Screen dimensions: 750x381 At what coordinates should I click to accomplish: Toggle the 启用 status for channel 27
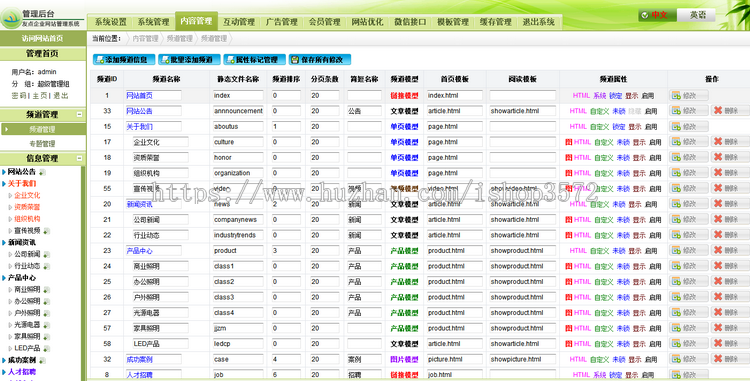click(x=655, y=313)
